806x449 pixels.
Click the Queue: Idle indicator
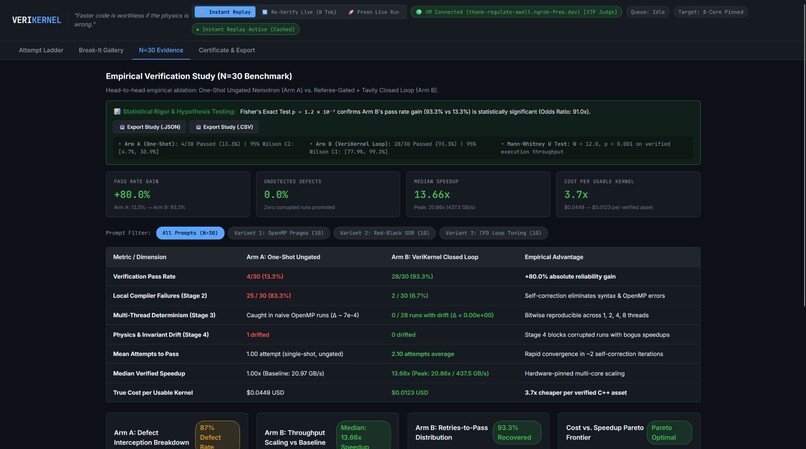coord(648,12)
